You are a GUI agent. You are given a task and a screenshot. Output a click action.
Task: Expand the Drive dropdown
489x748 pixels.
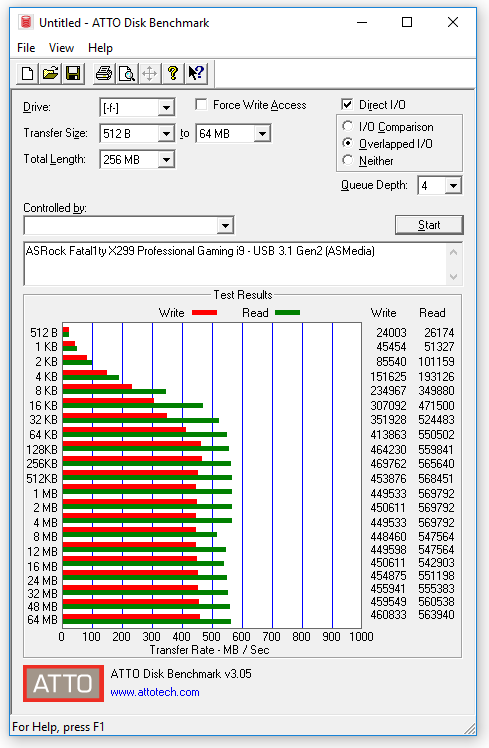[166, 108]
